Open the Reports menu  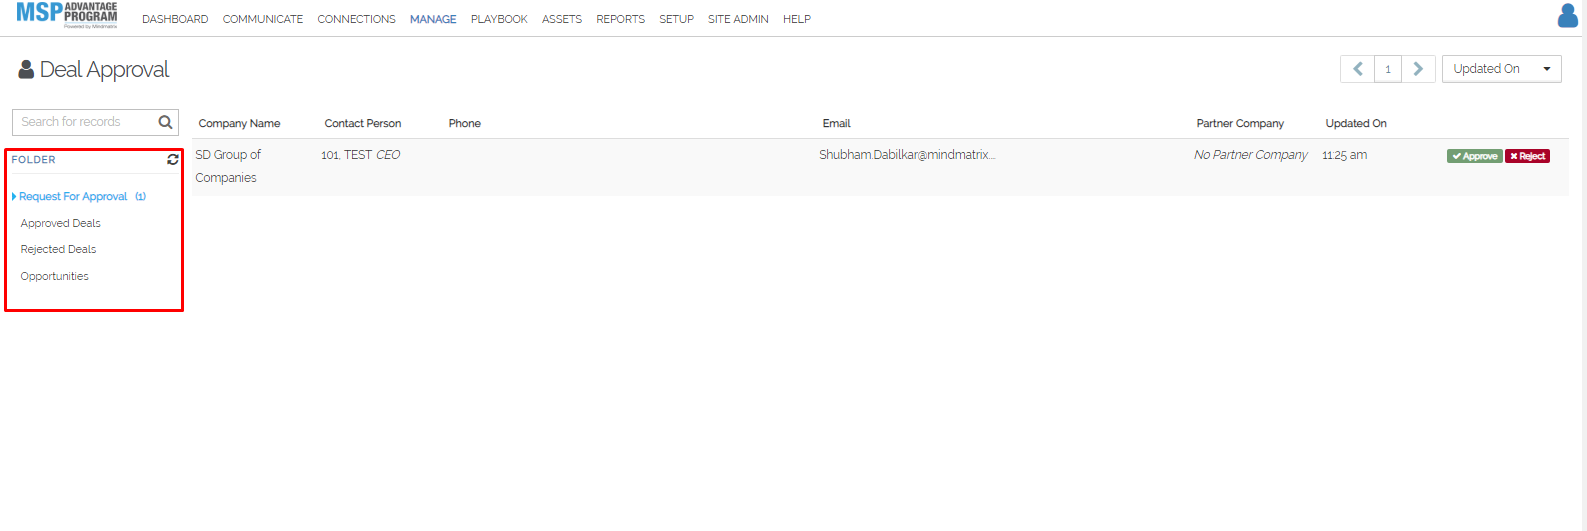pyautogui.click(x=620, y=19)
